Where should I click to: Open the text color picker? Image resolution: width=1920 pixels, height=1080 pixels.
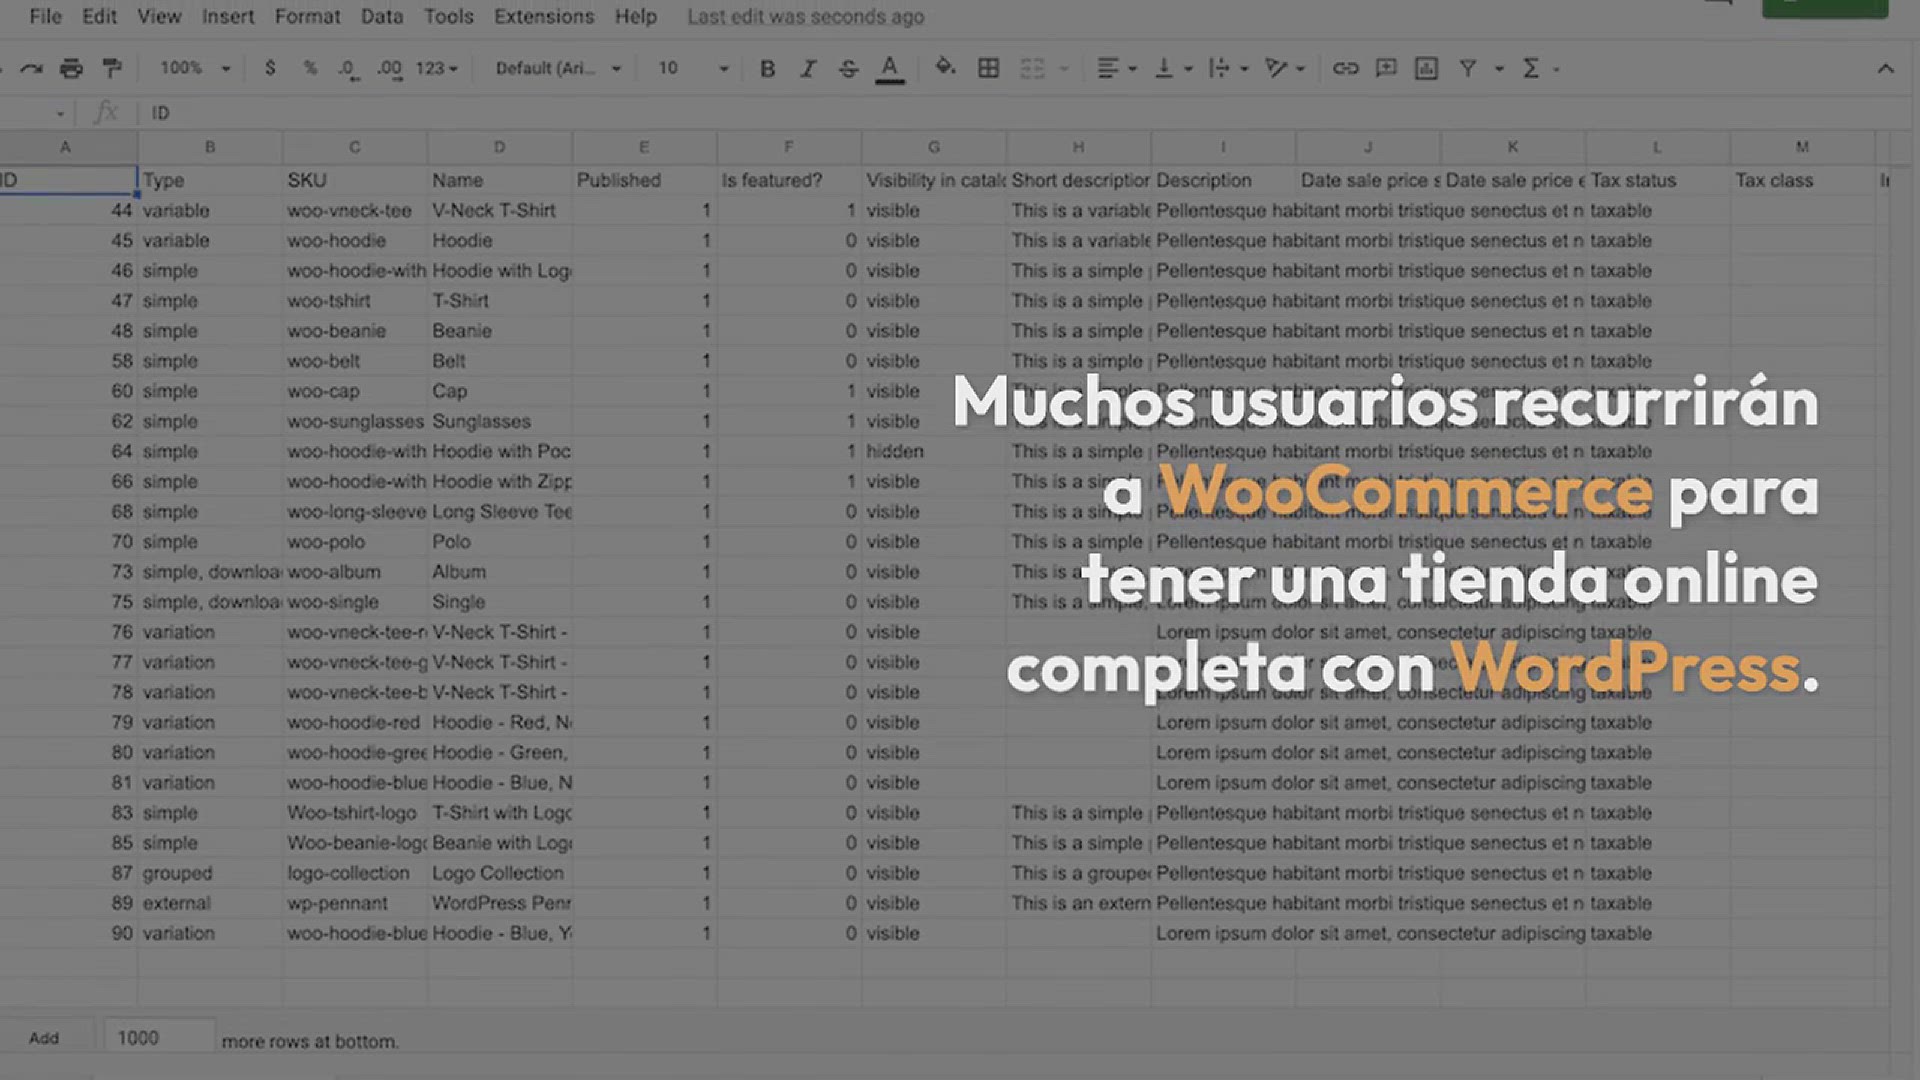pyautogui.click(x=889, y=68)
